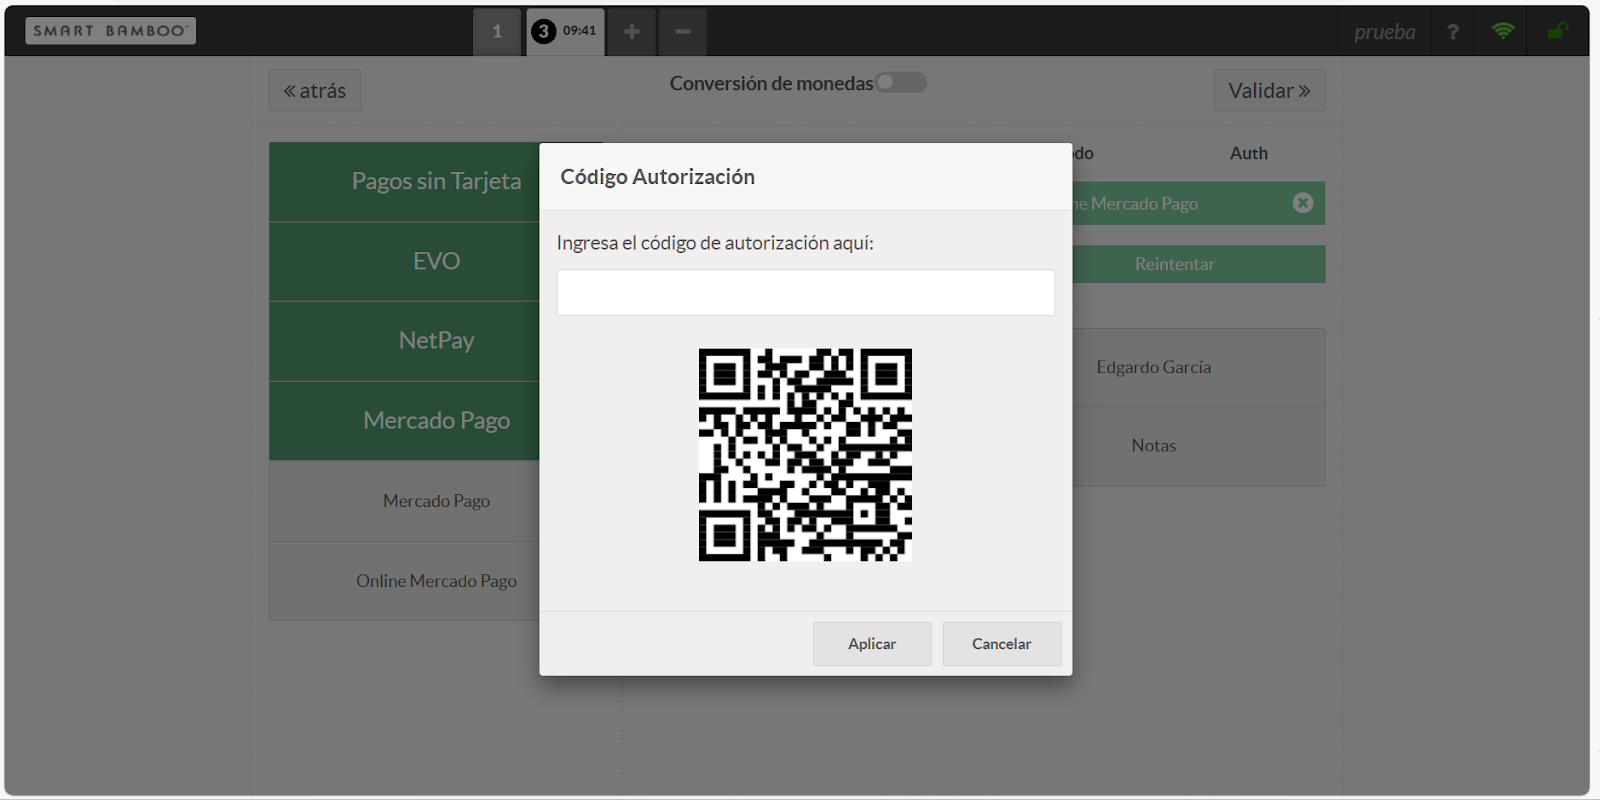Select the EVO payment category
The image size is (1600, 800).
pos(405,261)
